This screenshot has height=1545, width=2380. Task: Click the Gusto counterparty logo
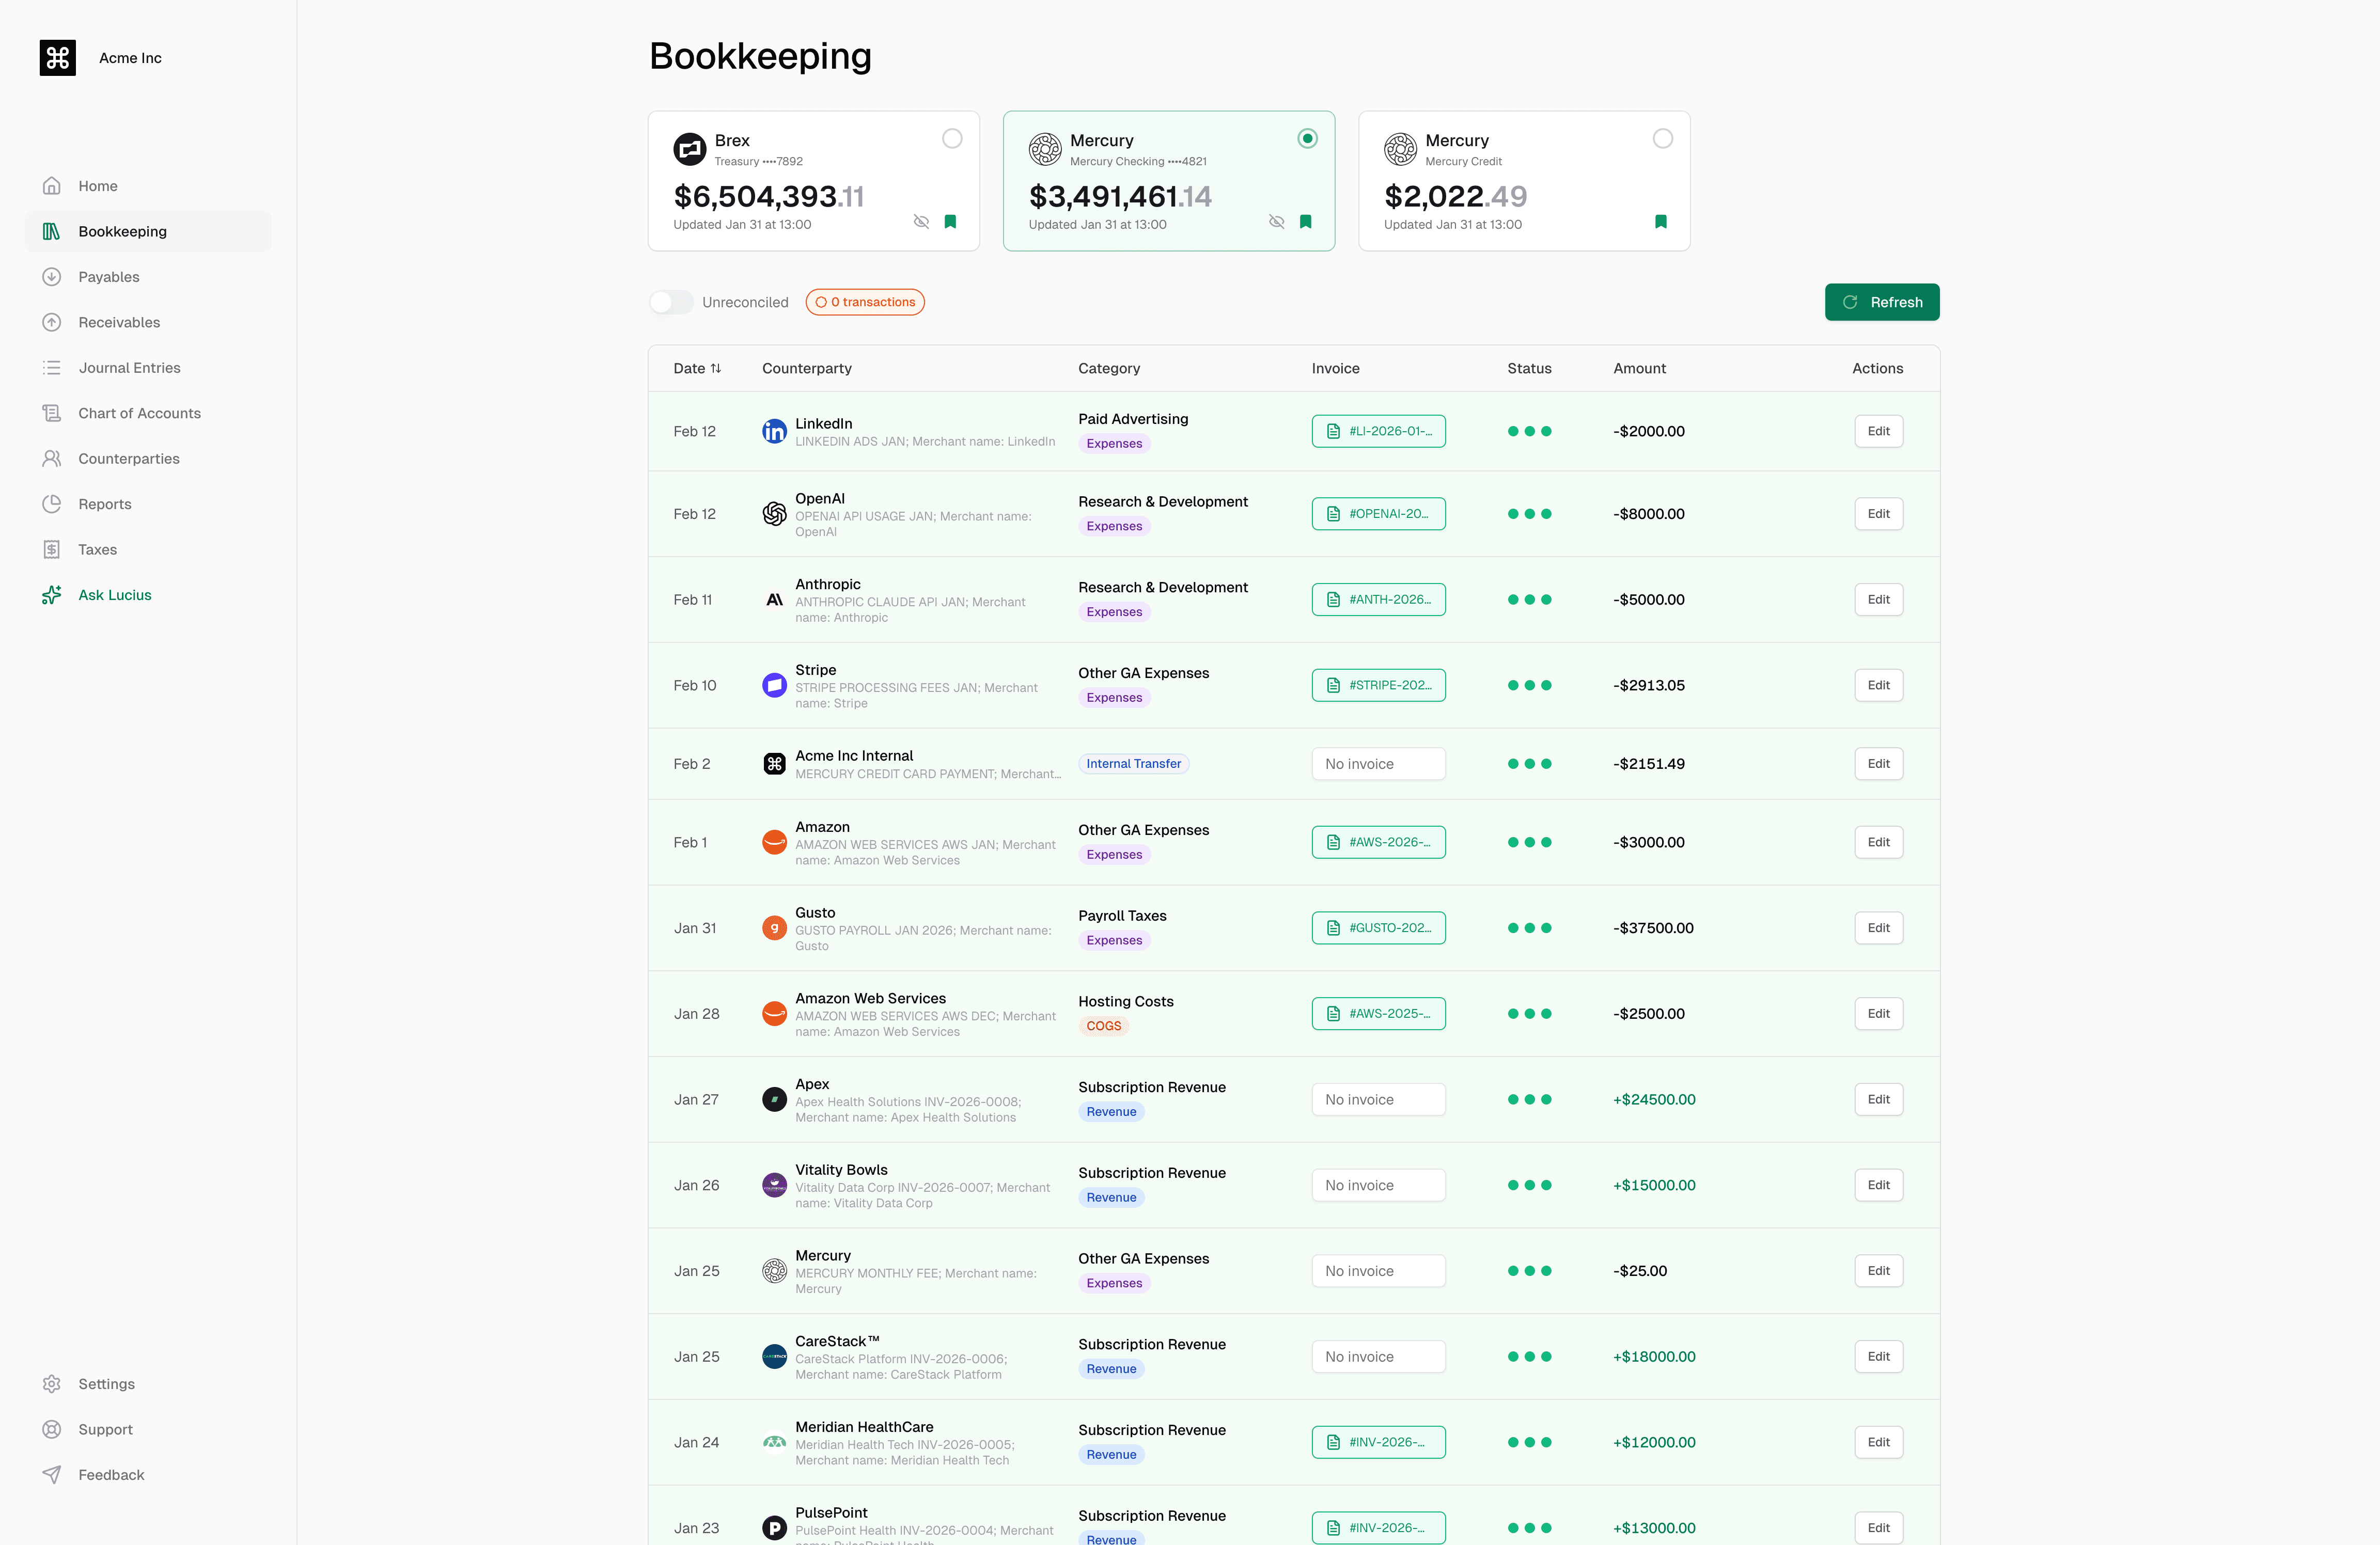[774, 928]
